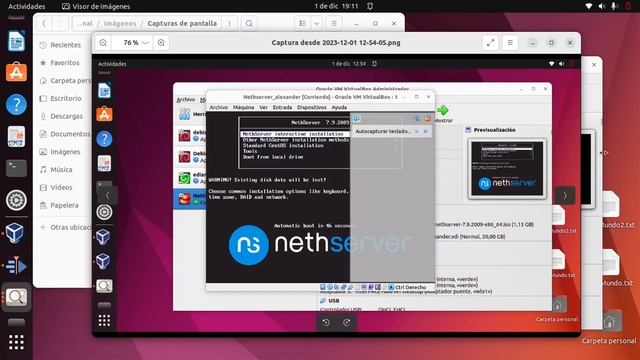Show applications grid in the dock
This screenshot has height=360, width=640.
(x=16, y=342)
